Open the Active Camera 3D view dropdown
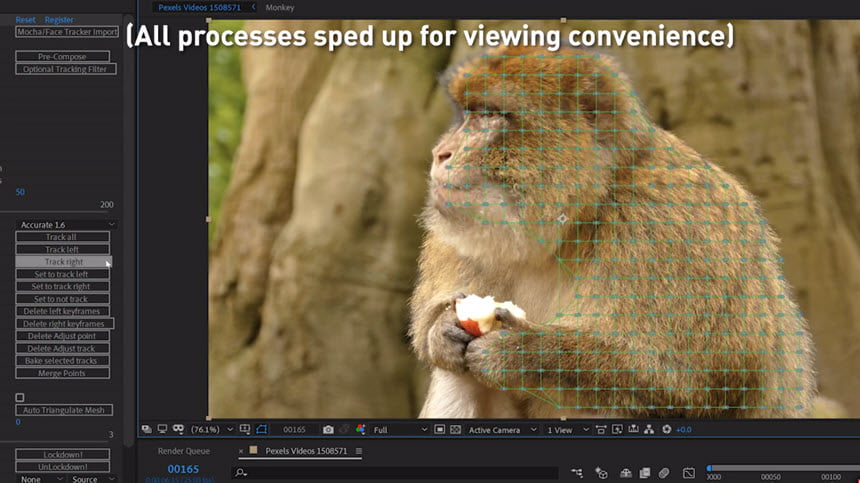The height and width of the screenshot is (483, 860). (x=502, y=430)
